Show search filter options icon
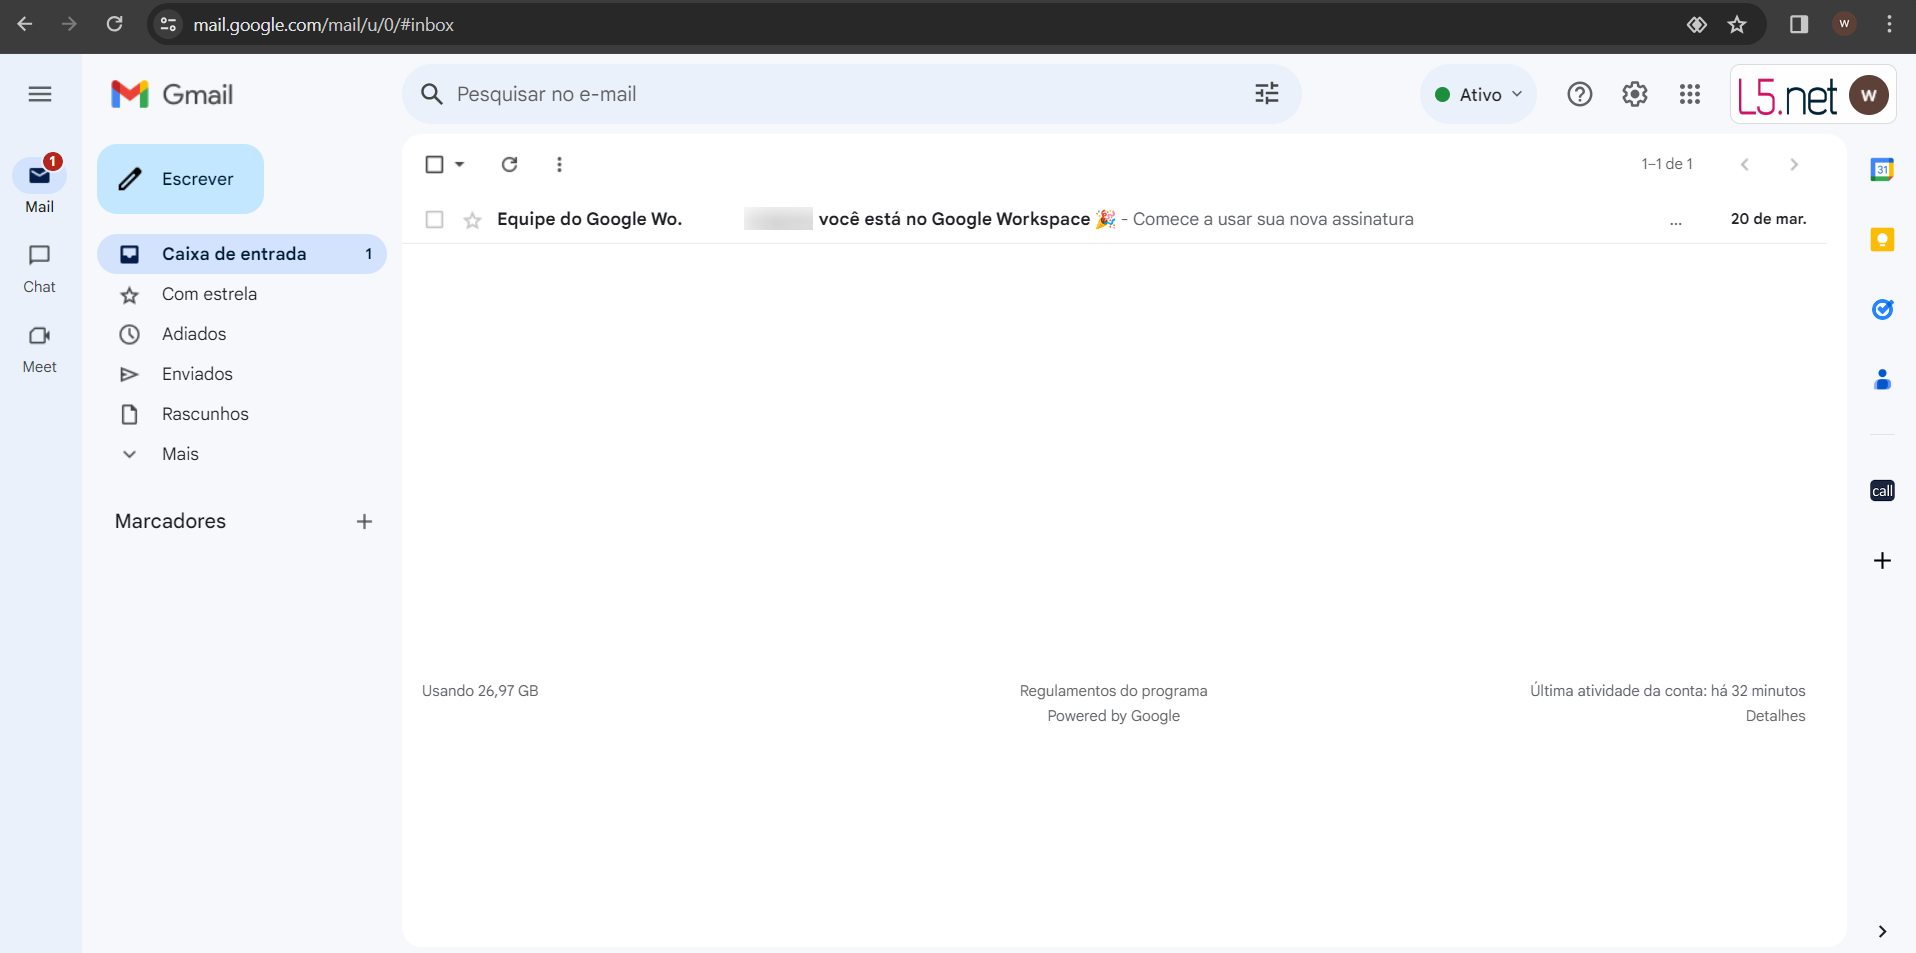The width and height of the screenshot is (1916, 953). [x=1266, y=94]
